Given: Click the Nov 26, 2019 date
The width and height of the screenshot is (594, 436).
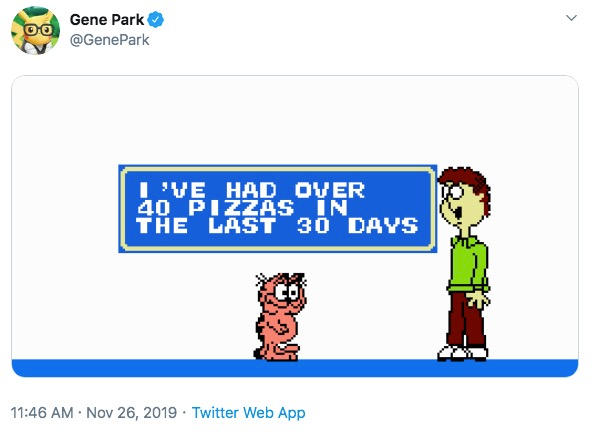Looking at the screenshot, I should coord(131,413).
